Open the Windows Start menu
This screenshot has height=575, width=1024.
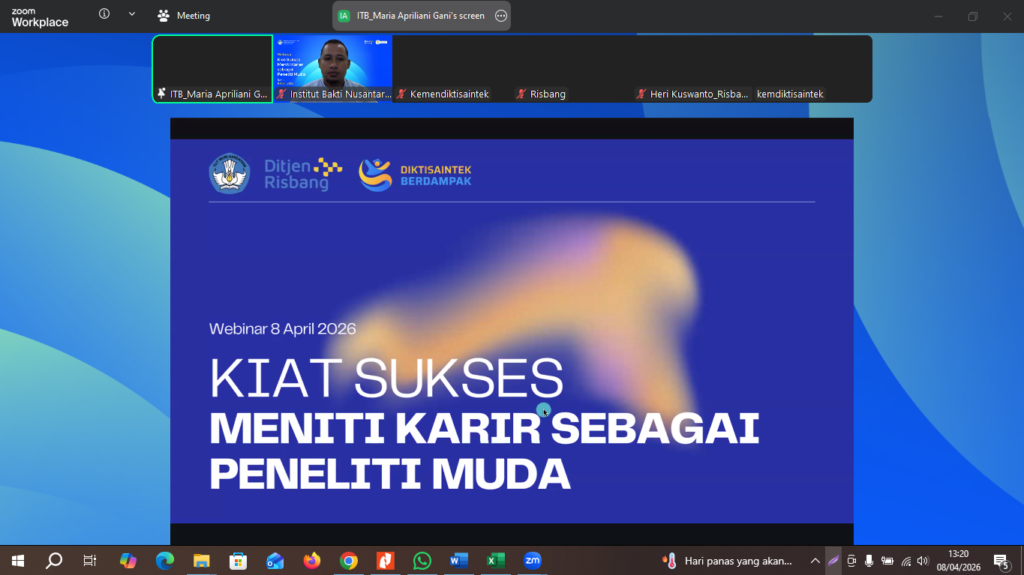(x=18, y=560)
